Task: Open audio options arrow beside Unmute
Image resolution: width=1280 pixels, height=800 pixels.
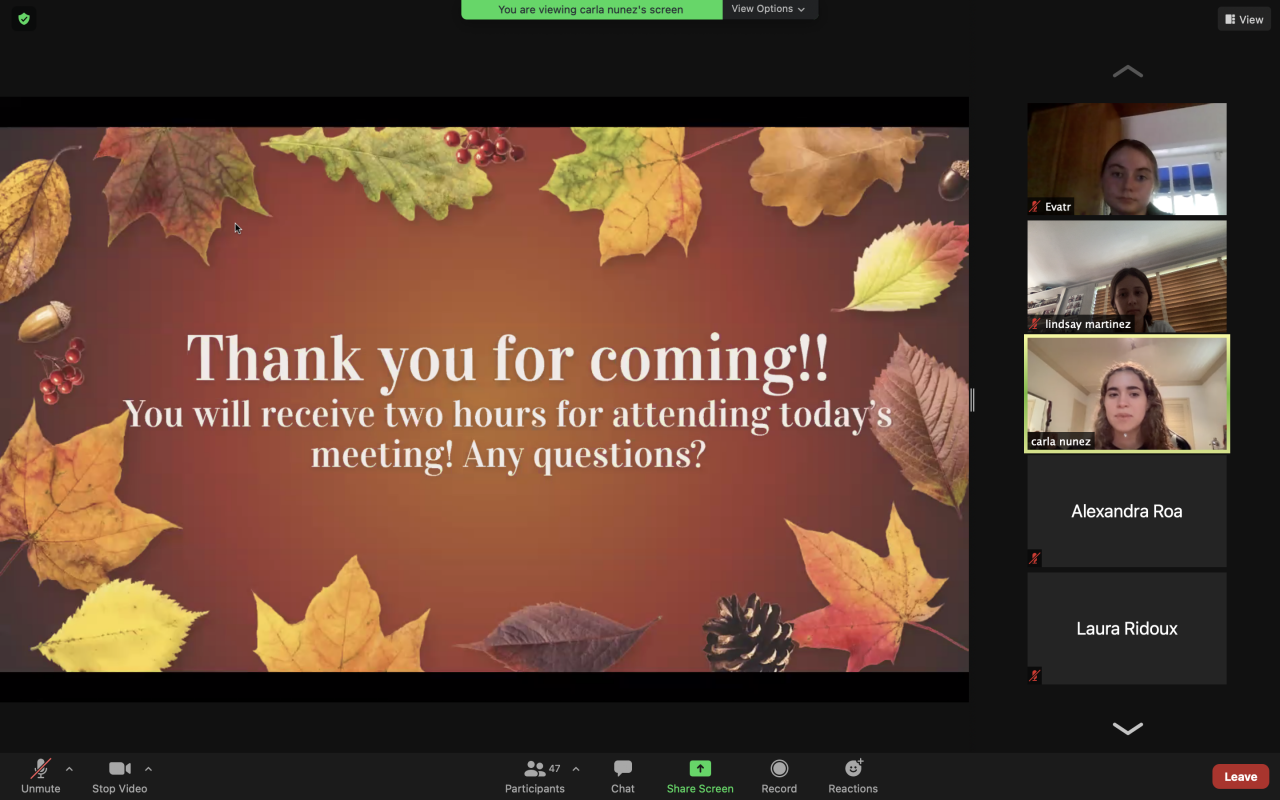Action: 69,769
